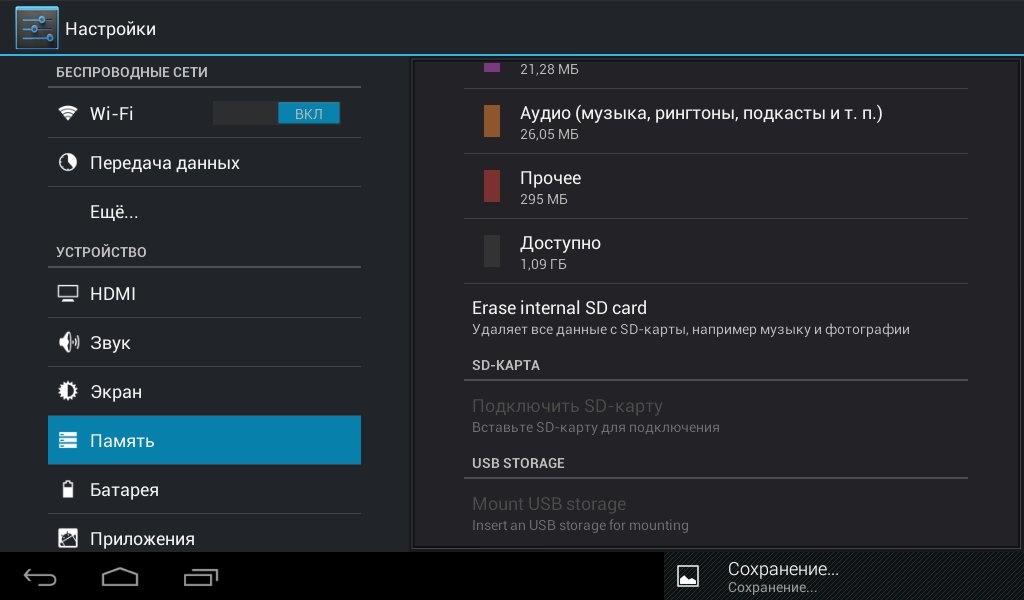This screenshot has height=600, width=1024.
Task: Tap the sound speaker icon
Action: tap(68, 343)
